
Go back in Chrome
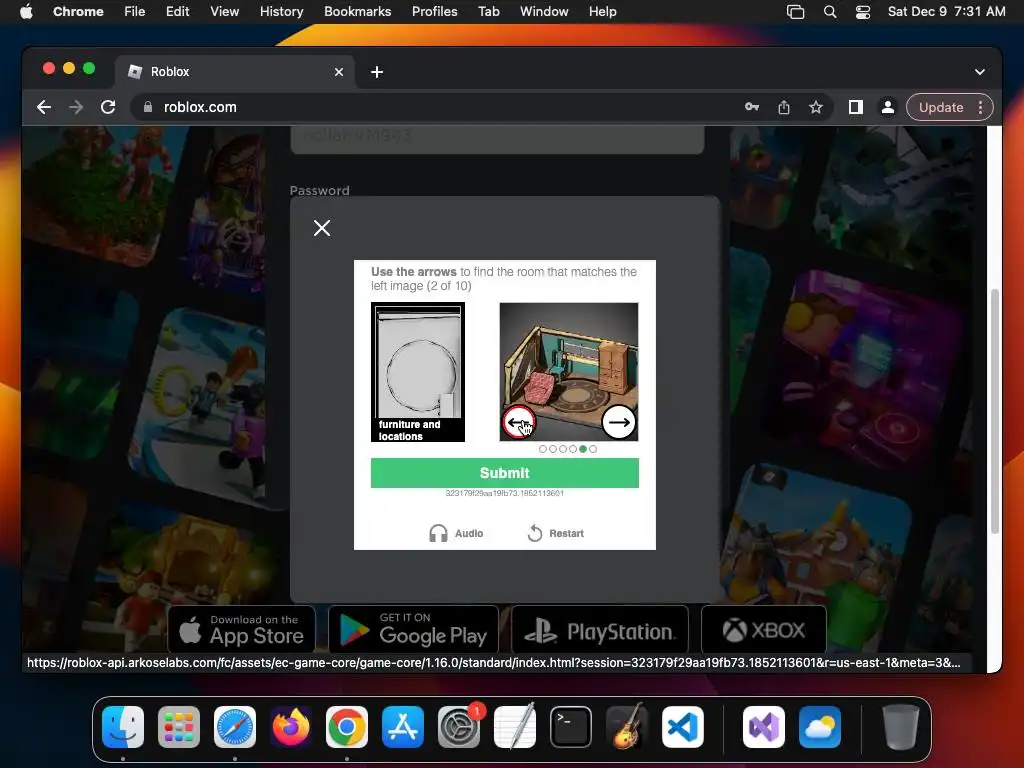(44, 107)
